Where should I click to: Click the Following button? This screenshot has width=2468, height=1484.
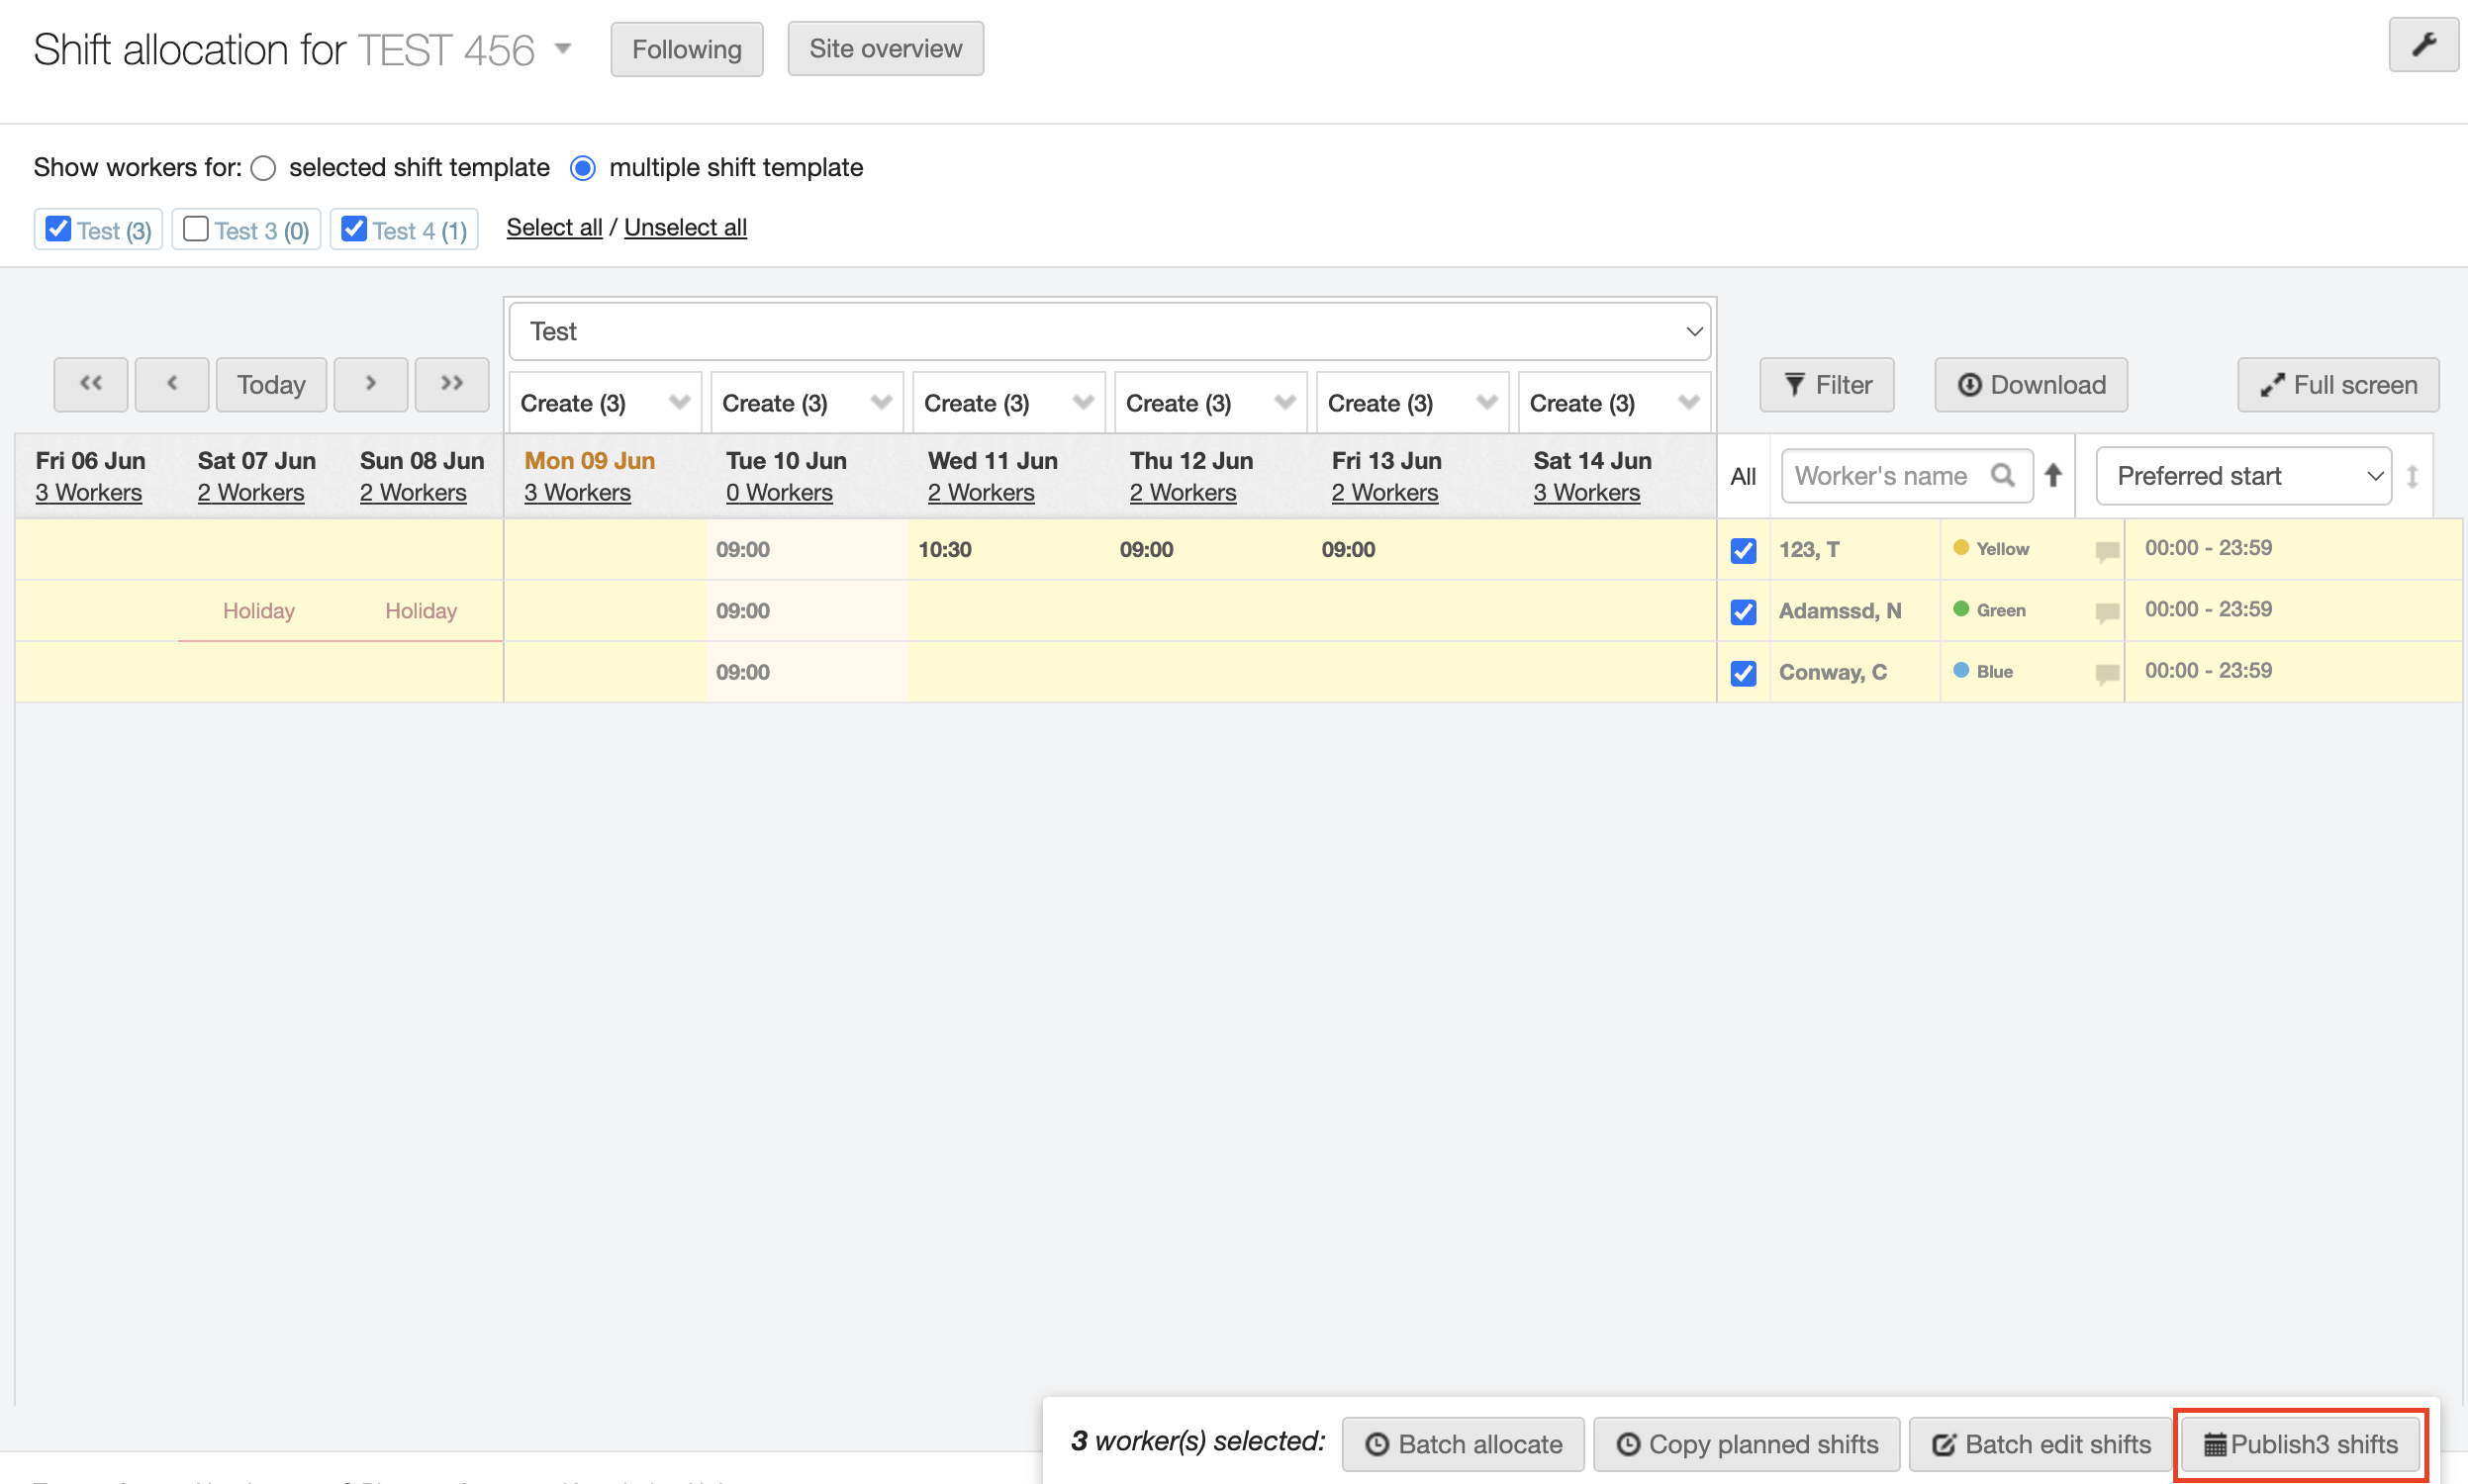pos(686,49)
